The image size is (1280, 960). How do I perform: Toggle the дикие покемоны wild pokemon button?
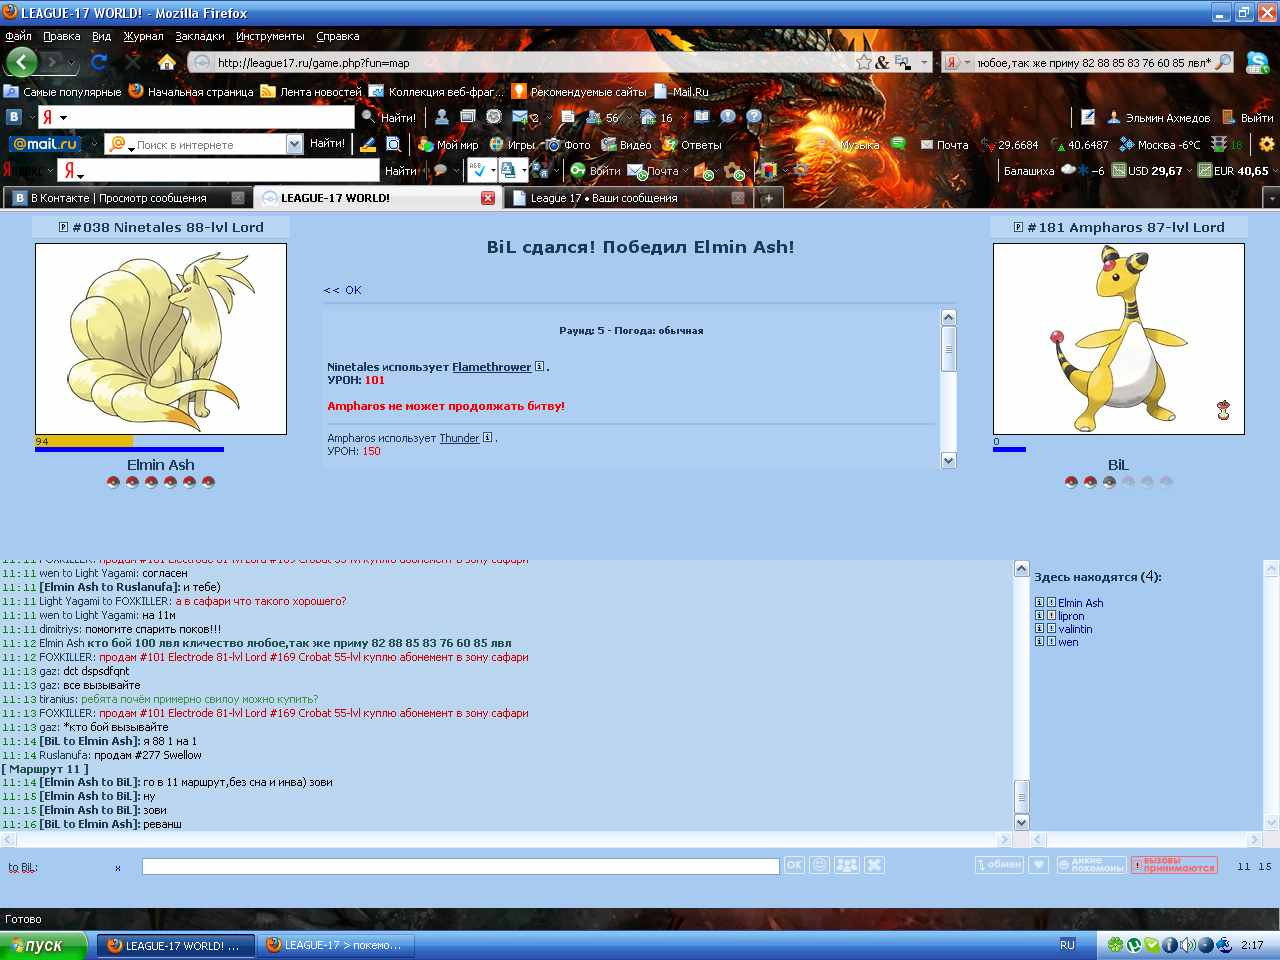pyautogui.click(x=1091, y=865)
